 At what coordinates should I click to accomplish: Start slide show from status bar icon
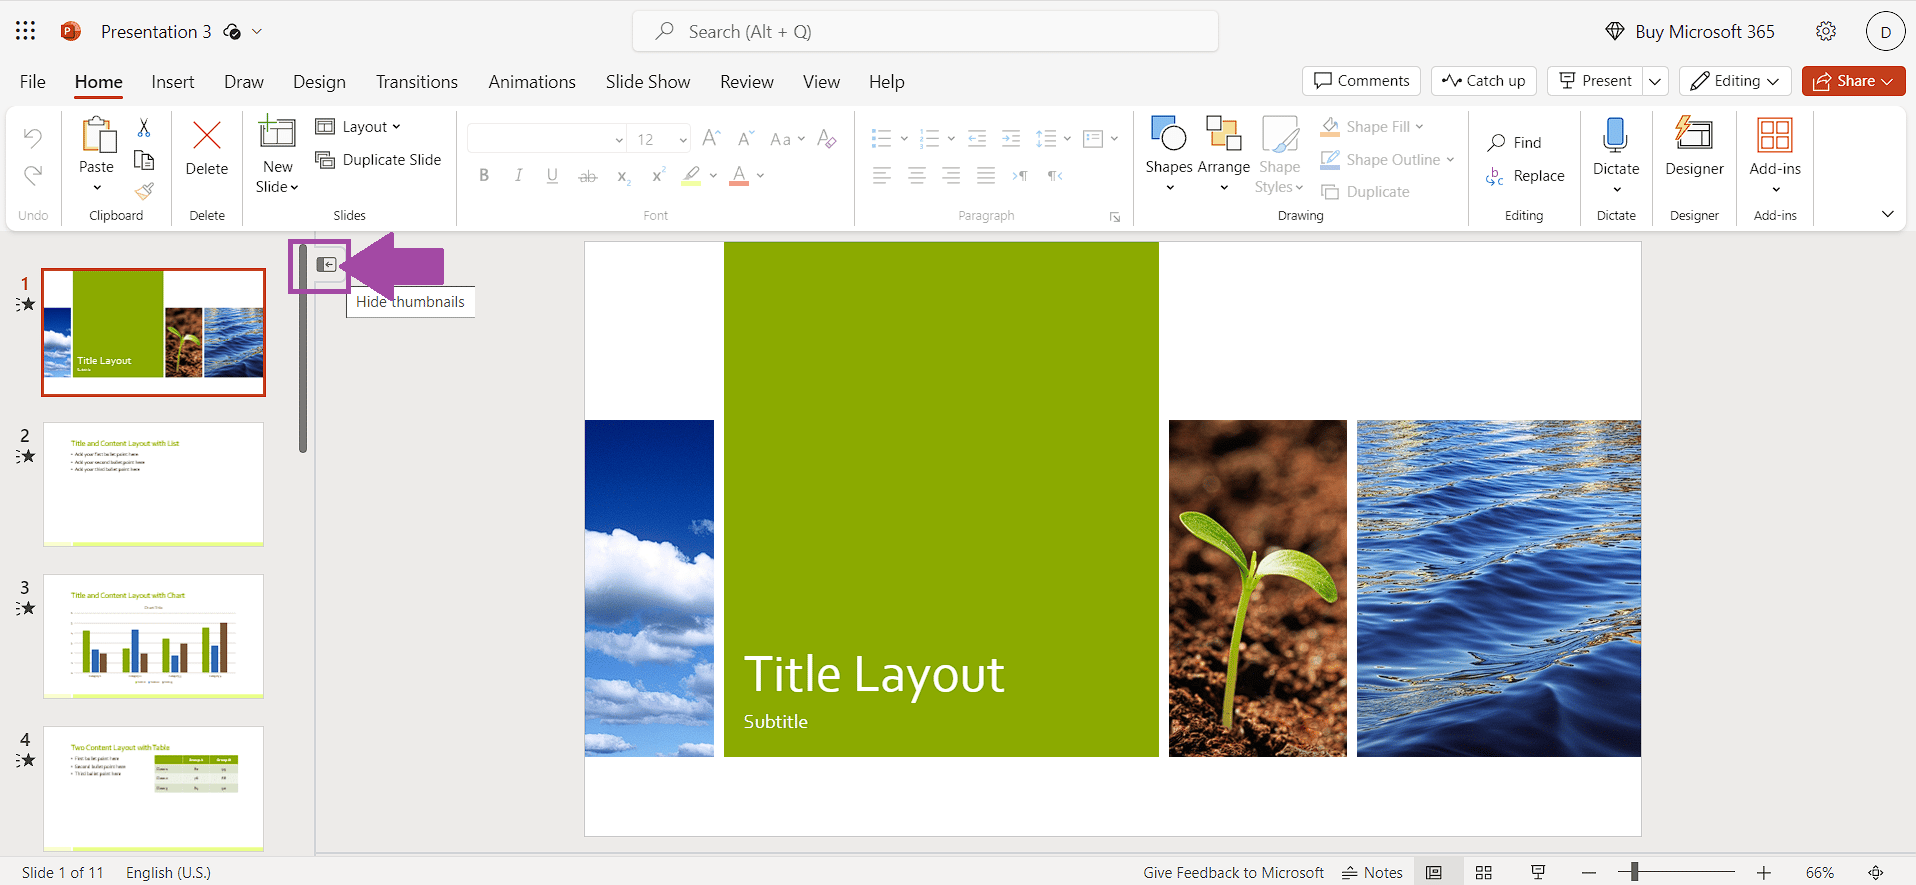click(1538, 872)
